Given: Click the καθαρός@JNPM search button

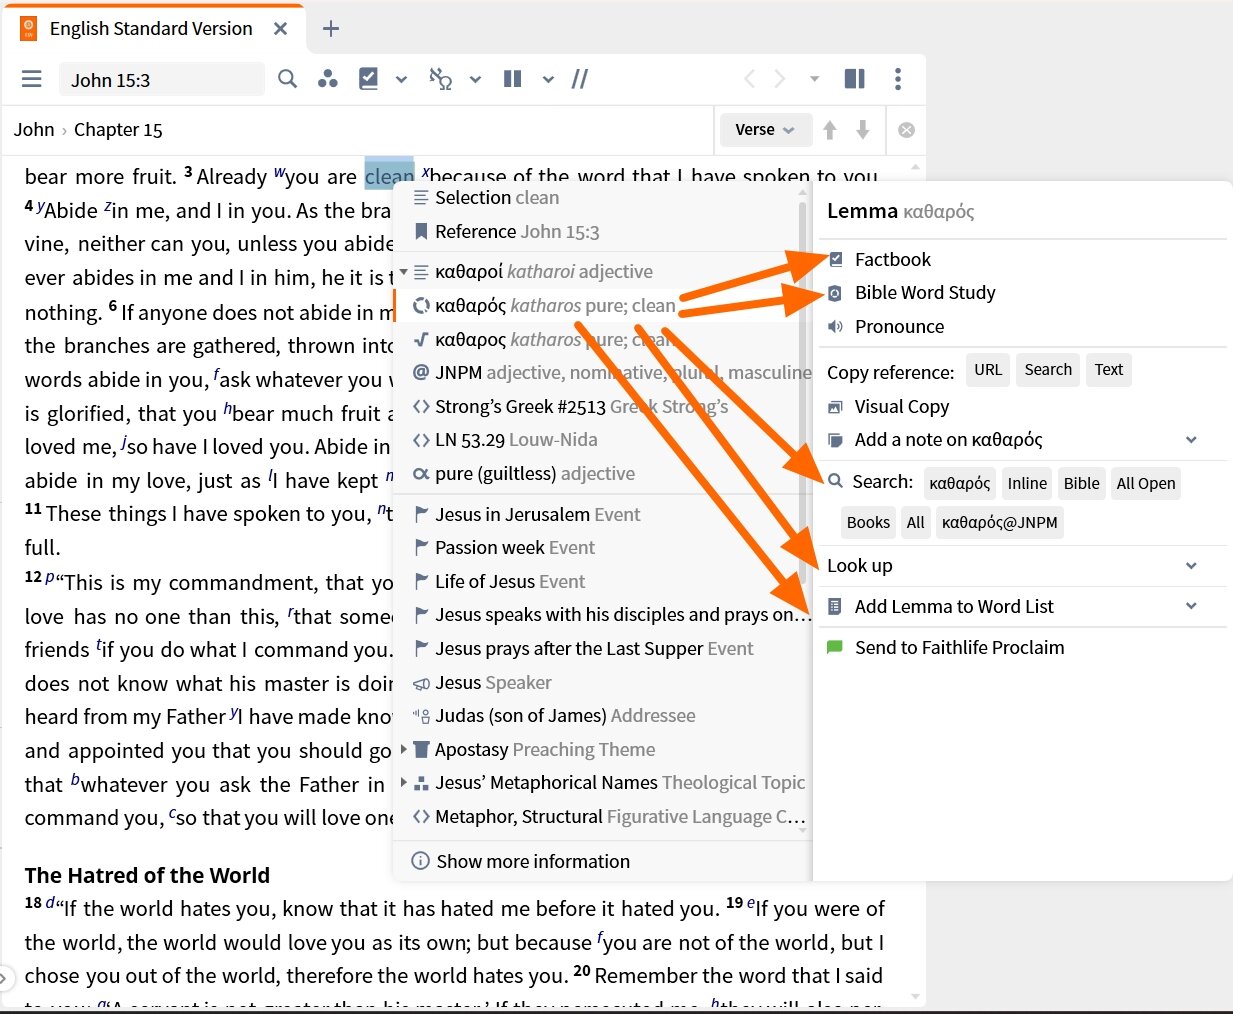Looking at the screenshot, I should (1000, 522).
